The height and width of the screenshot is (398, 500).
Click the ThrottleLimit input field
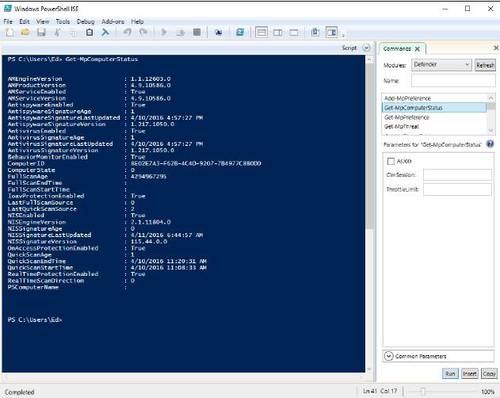coord(457,189)
